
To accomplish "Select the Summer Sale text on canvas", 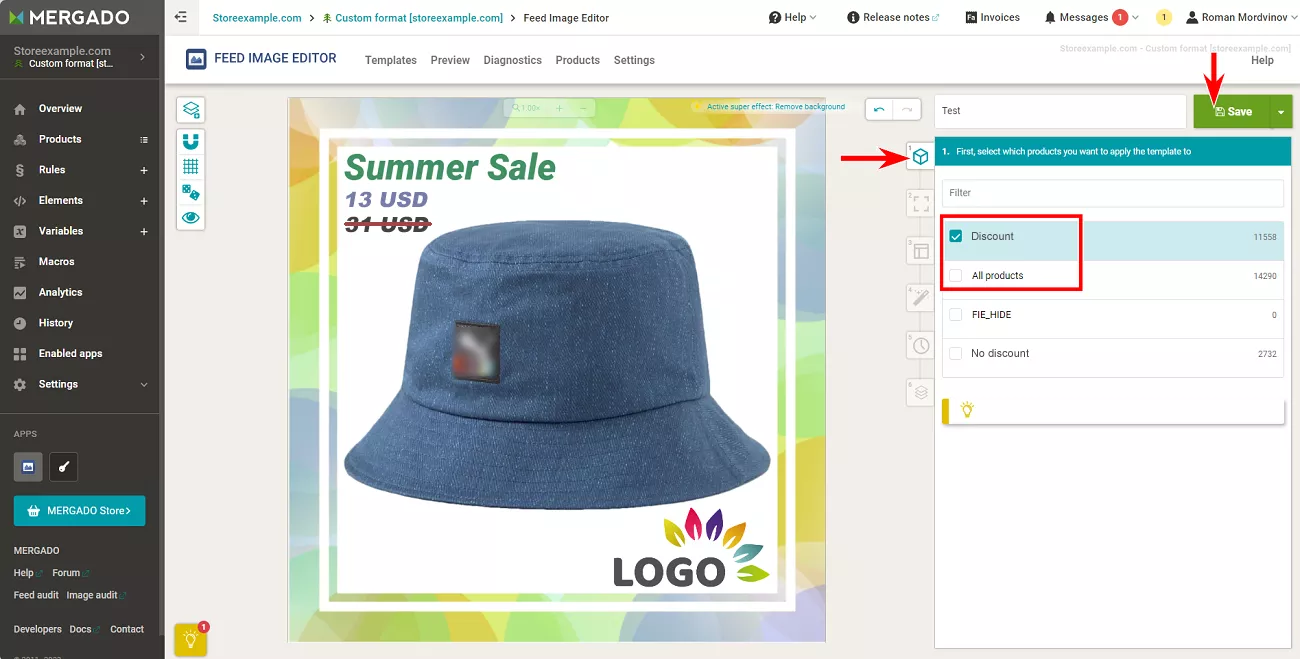I will coord(449,167).
